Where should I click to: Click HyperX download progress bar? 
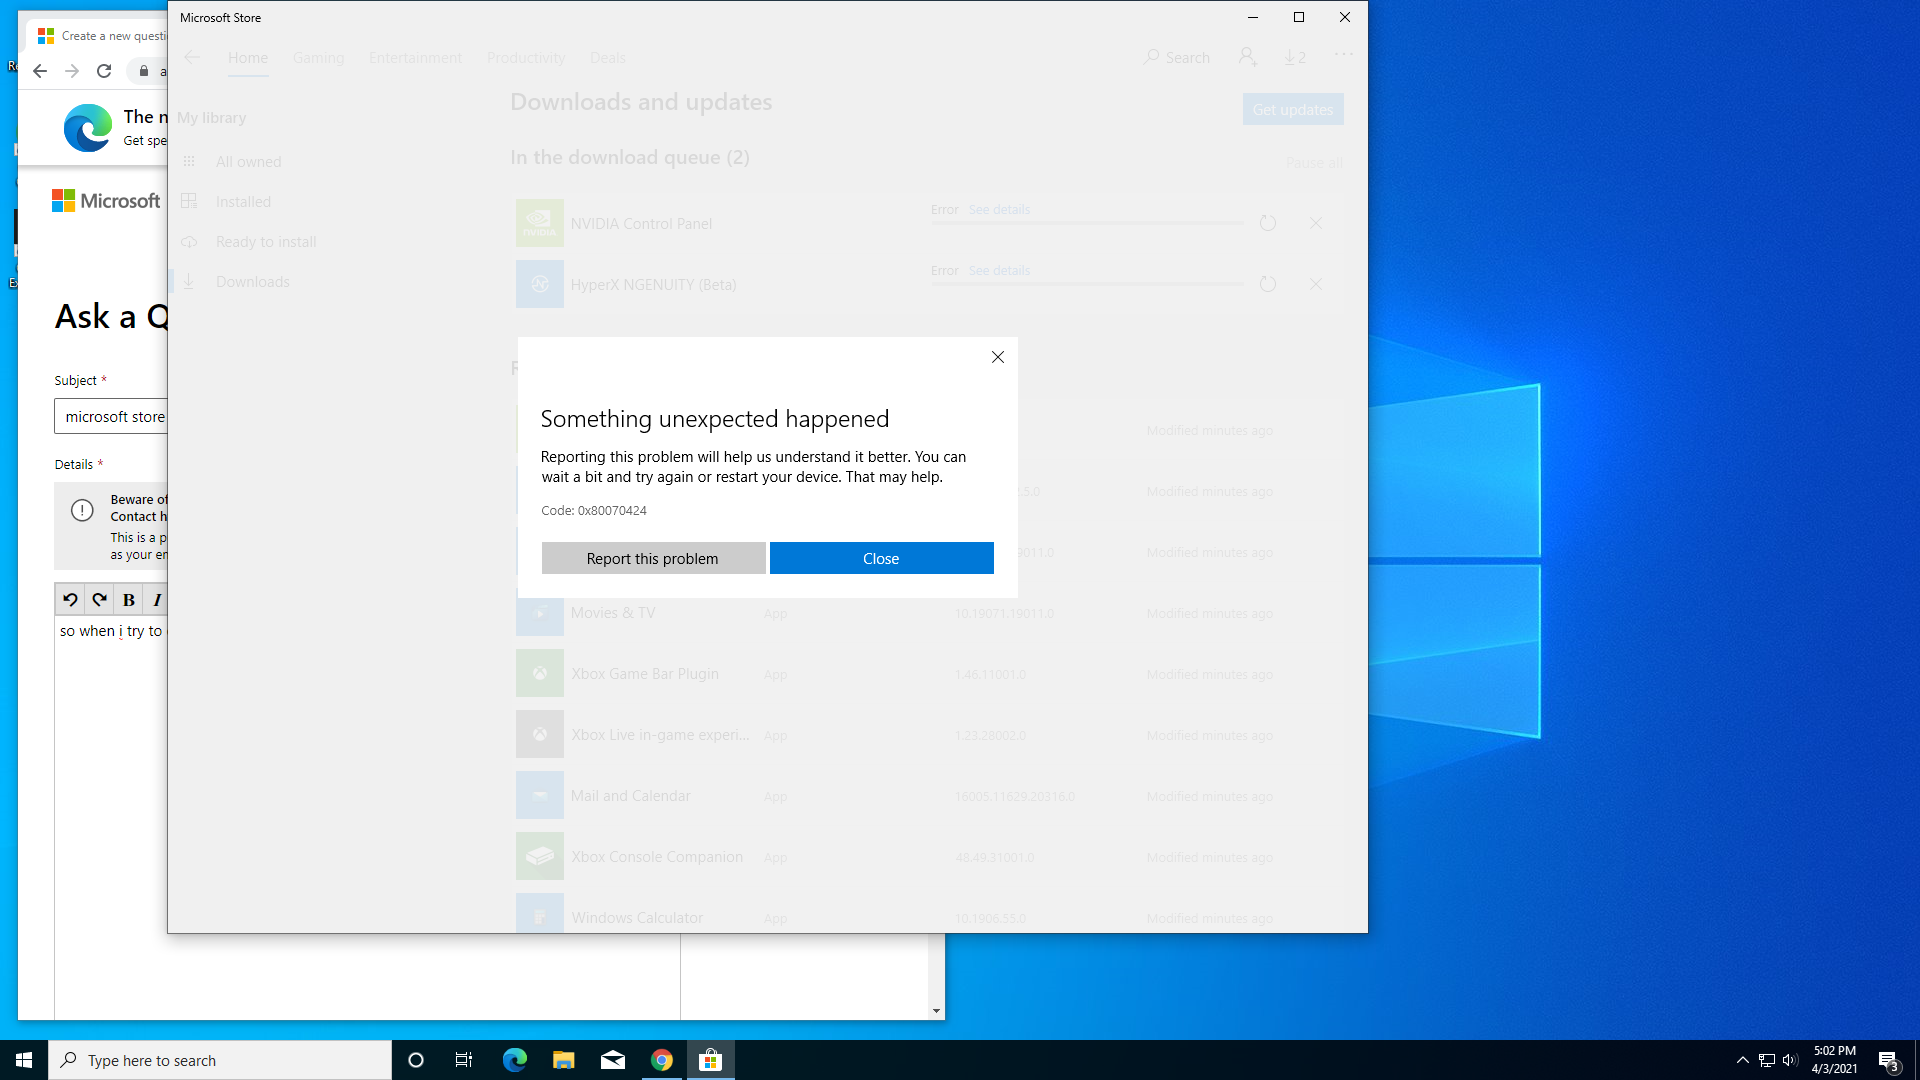(1087, 284)
